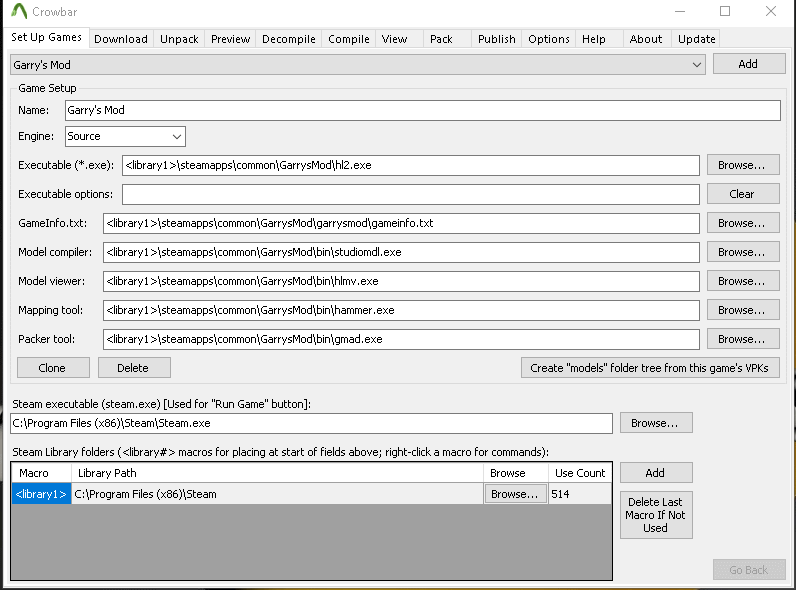Open the Publish tab
Screen dimensions: 796x590
pyautogui.click(x=496, y=39)
